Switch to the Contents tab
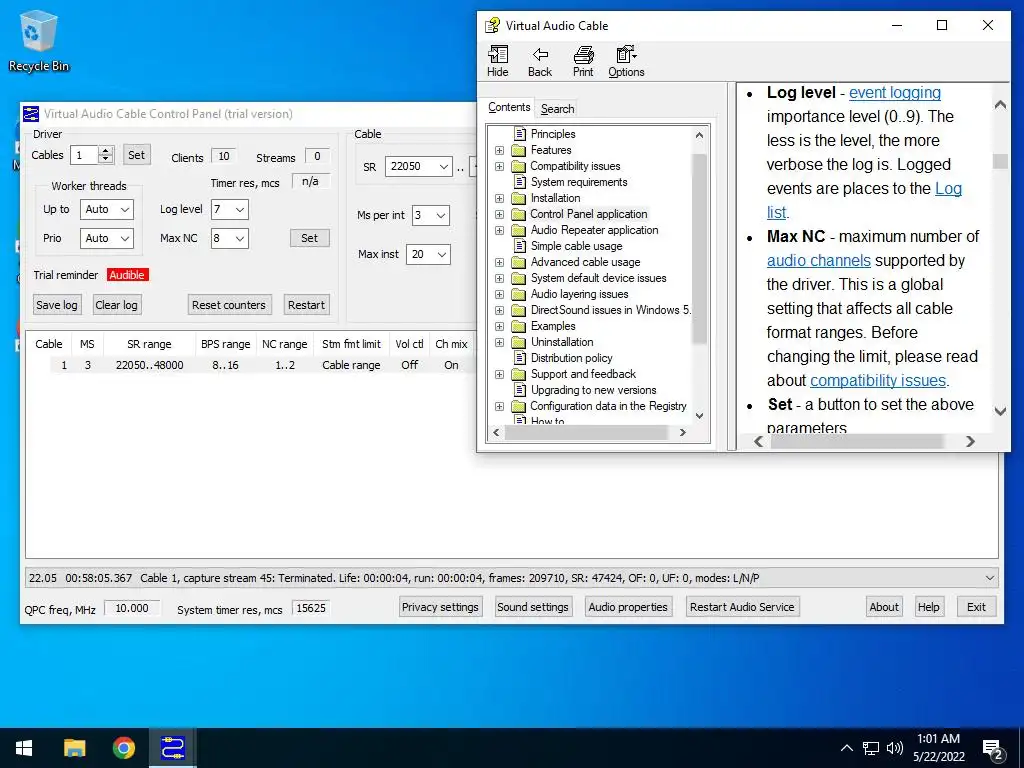Viewport: 1024px width, 768px height. pyautogui.click(x=509, y=107)
